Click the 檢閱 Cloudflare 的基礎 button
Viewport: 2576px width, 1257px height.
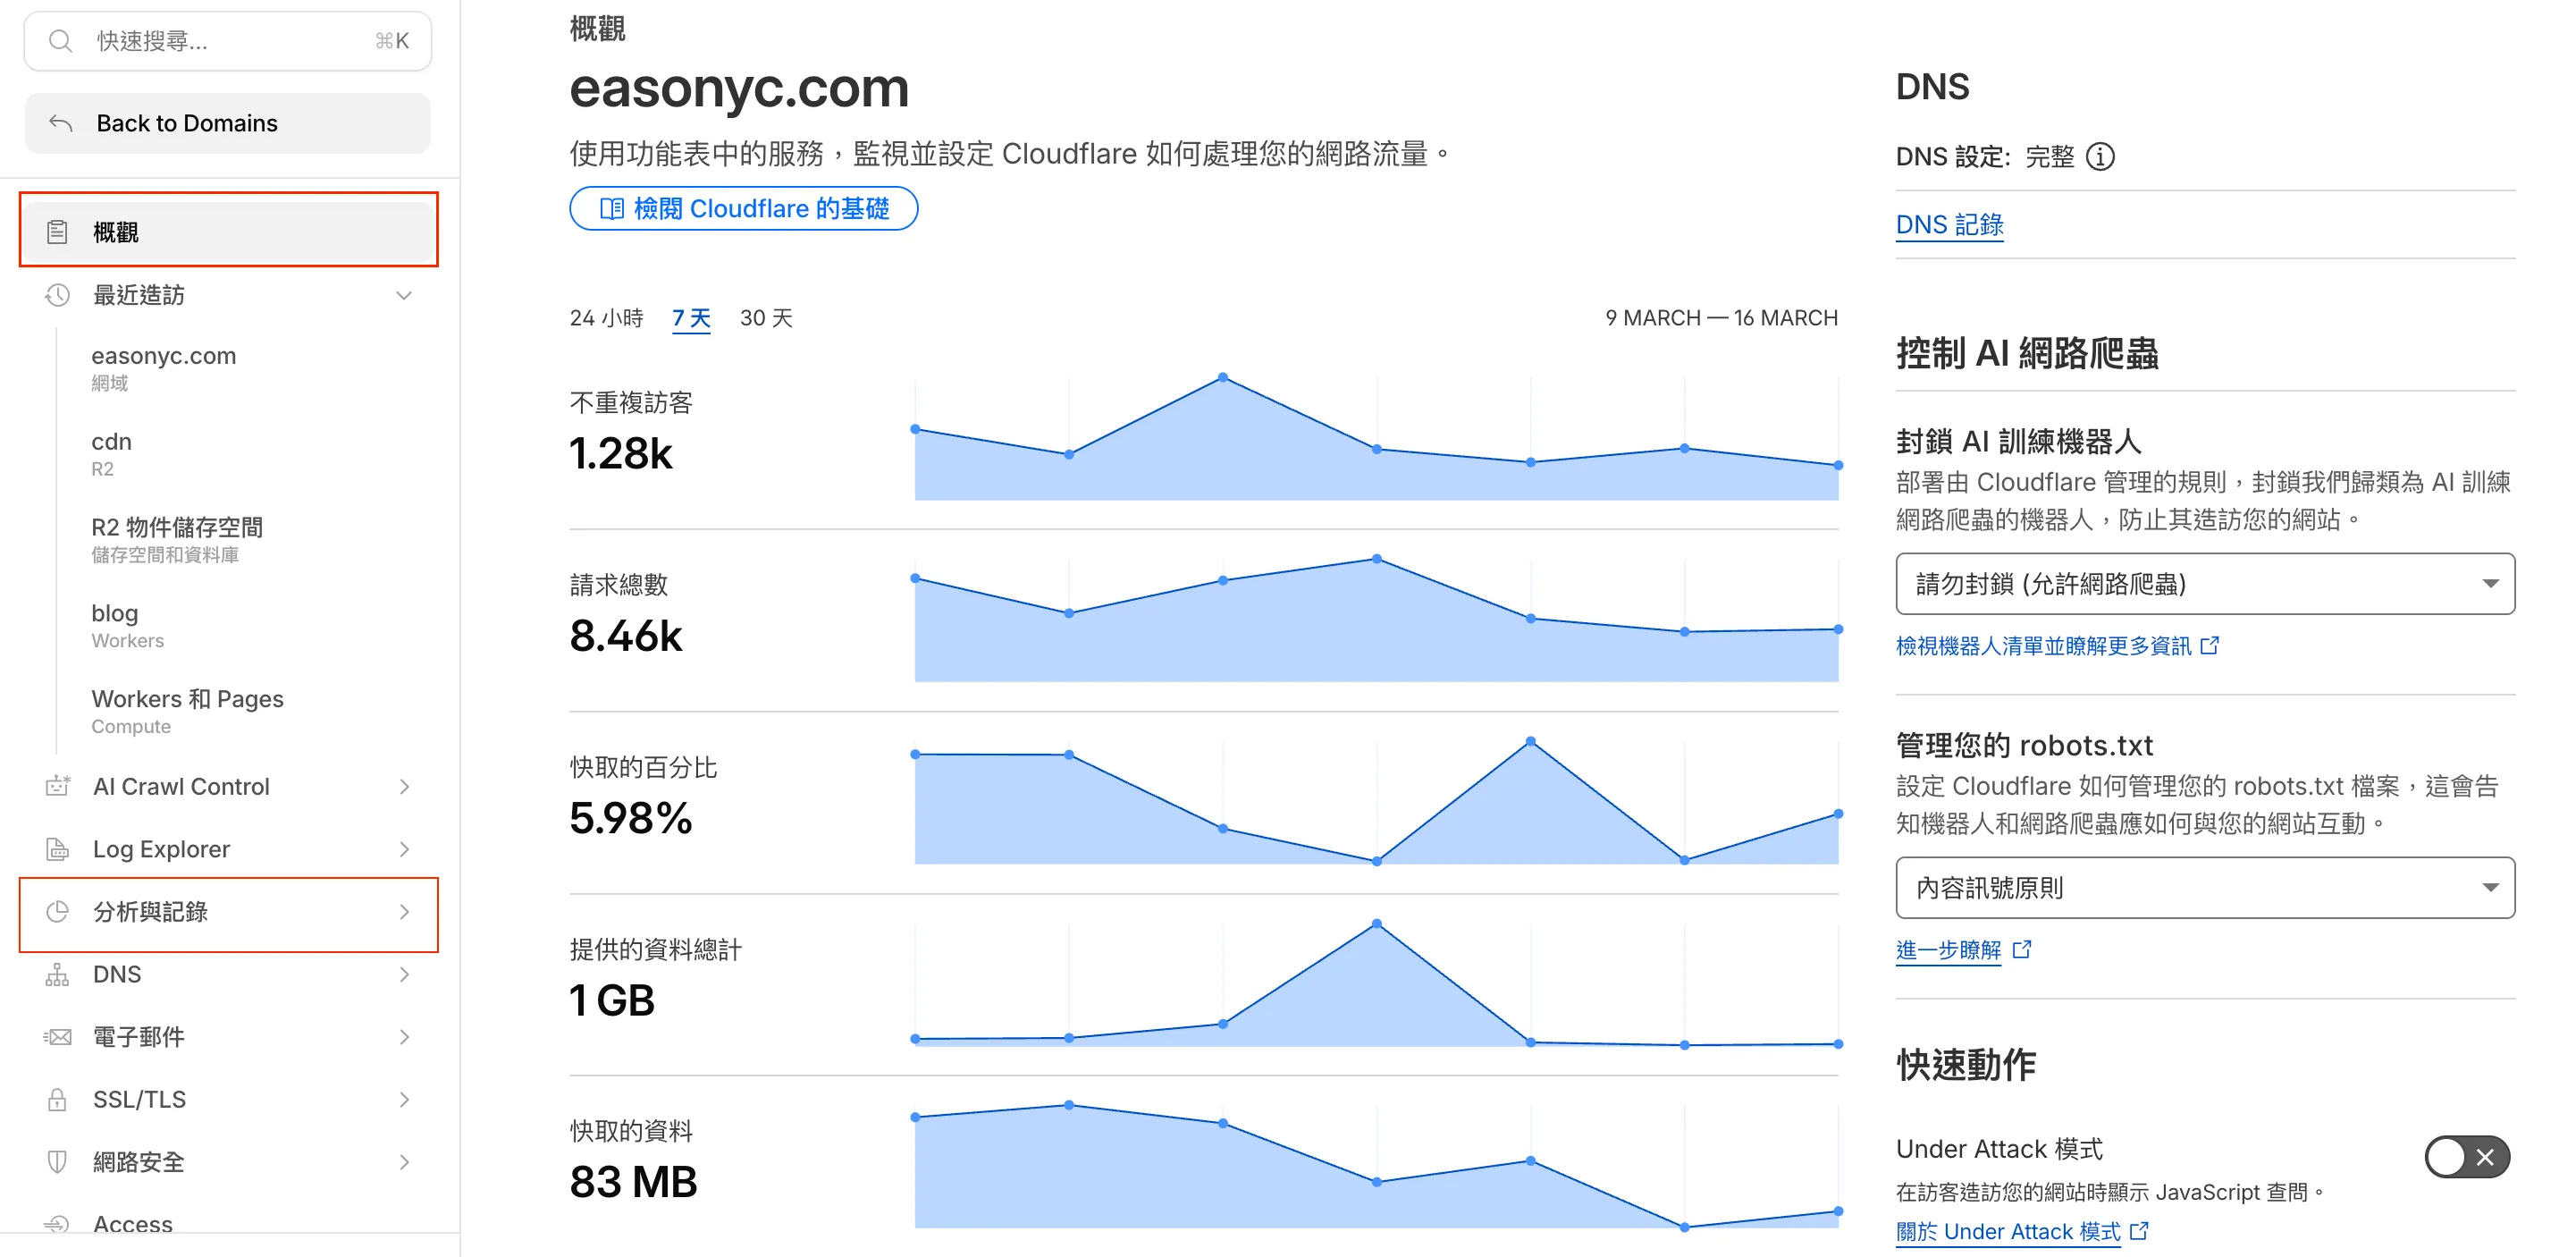coord(743,209)
